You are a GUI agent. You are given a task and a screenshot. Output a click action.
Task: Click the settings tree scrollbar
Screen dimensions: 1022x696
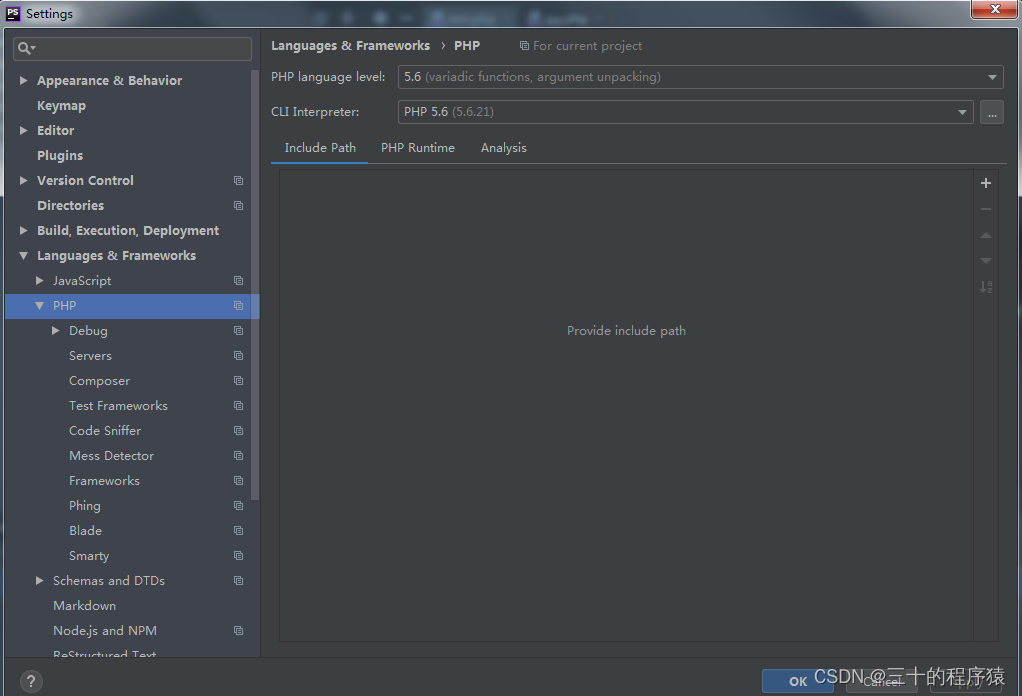coord(255,285)
